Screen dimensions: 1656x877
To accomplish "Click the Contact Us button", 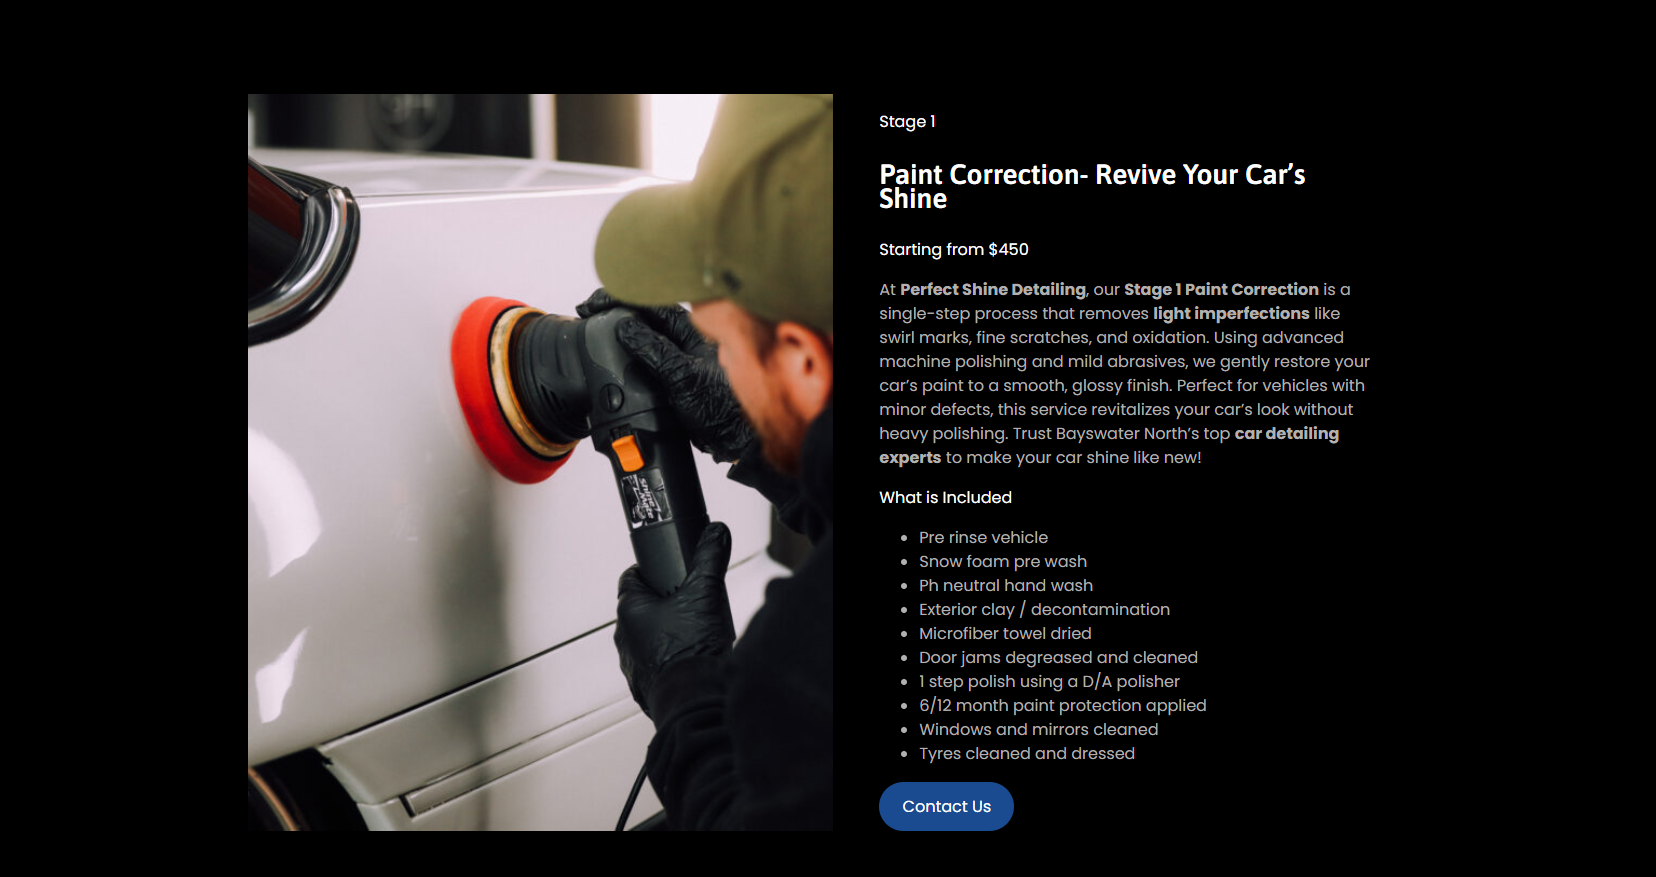I will point(946,806).
